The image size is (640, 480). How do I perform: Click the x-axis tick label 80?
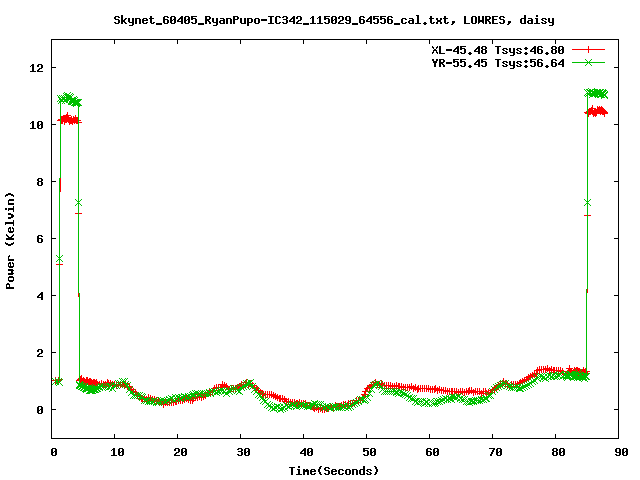click(558, 452)
